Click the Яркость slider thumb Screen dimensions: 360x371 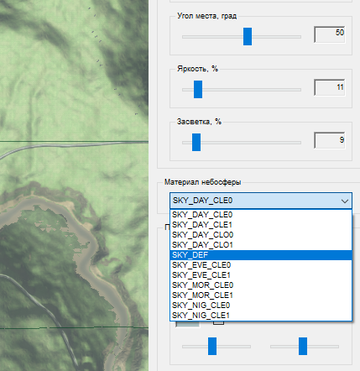click(198, 89)
